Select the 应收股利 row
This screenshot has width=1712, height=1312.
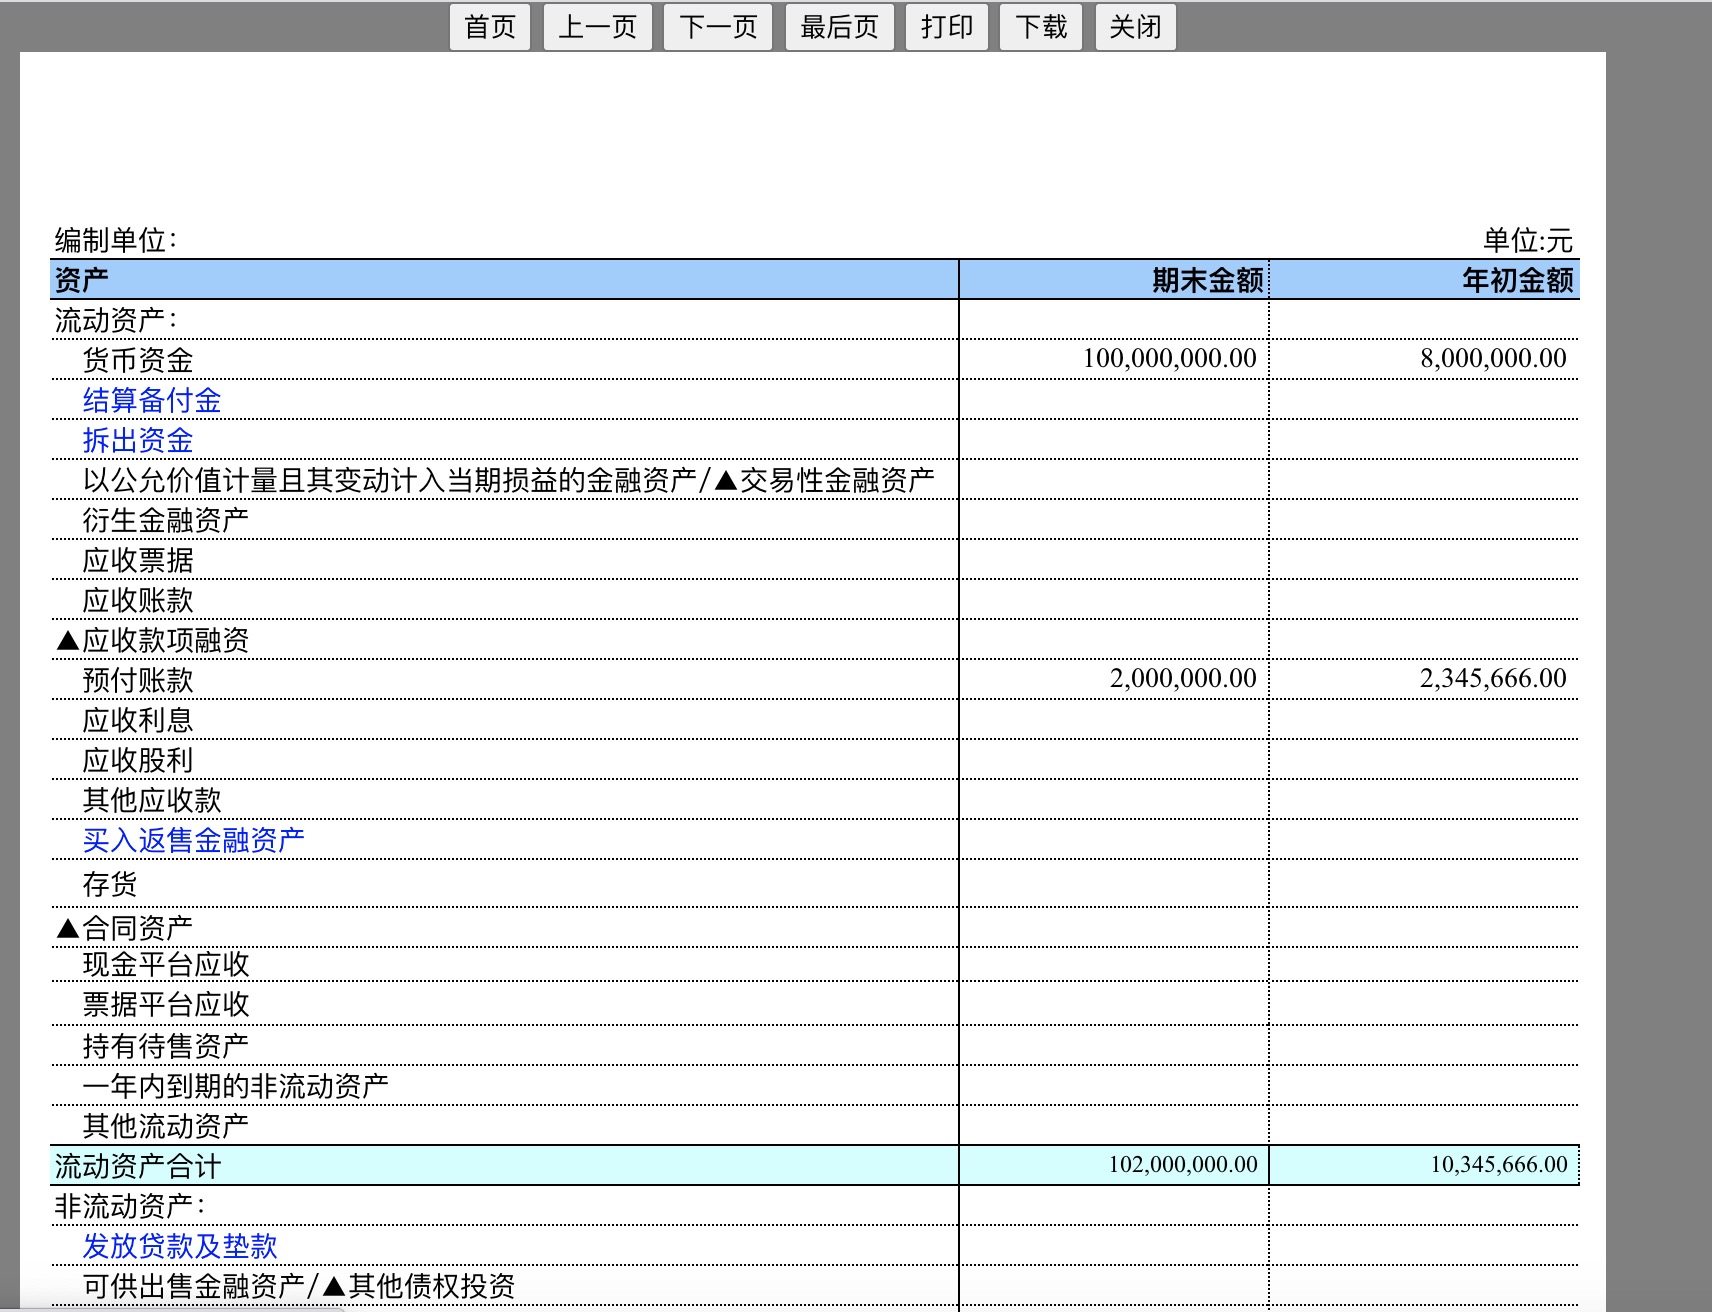point(815,760)
